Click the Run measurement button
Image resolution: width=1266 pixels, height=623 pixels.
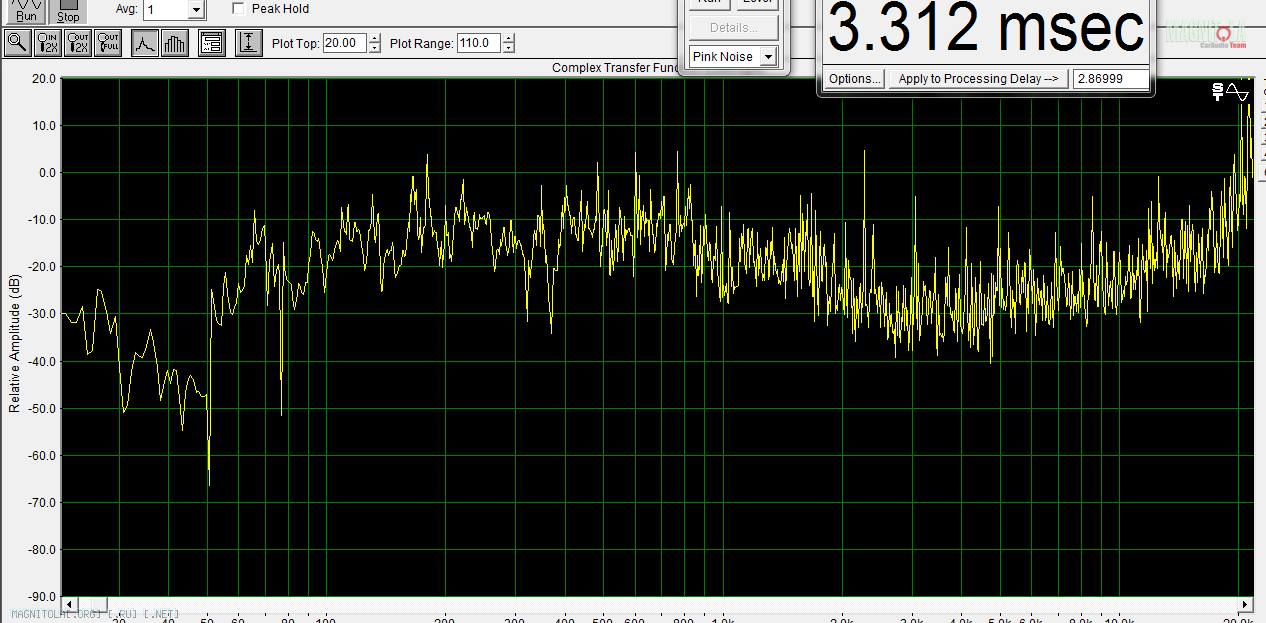click(x=27, y=11)
